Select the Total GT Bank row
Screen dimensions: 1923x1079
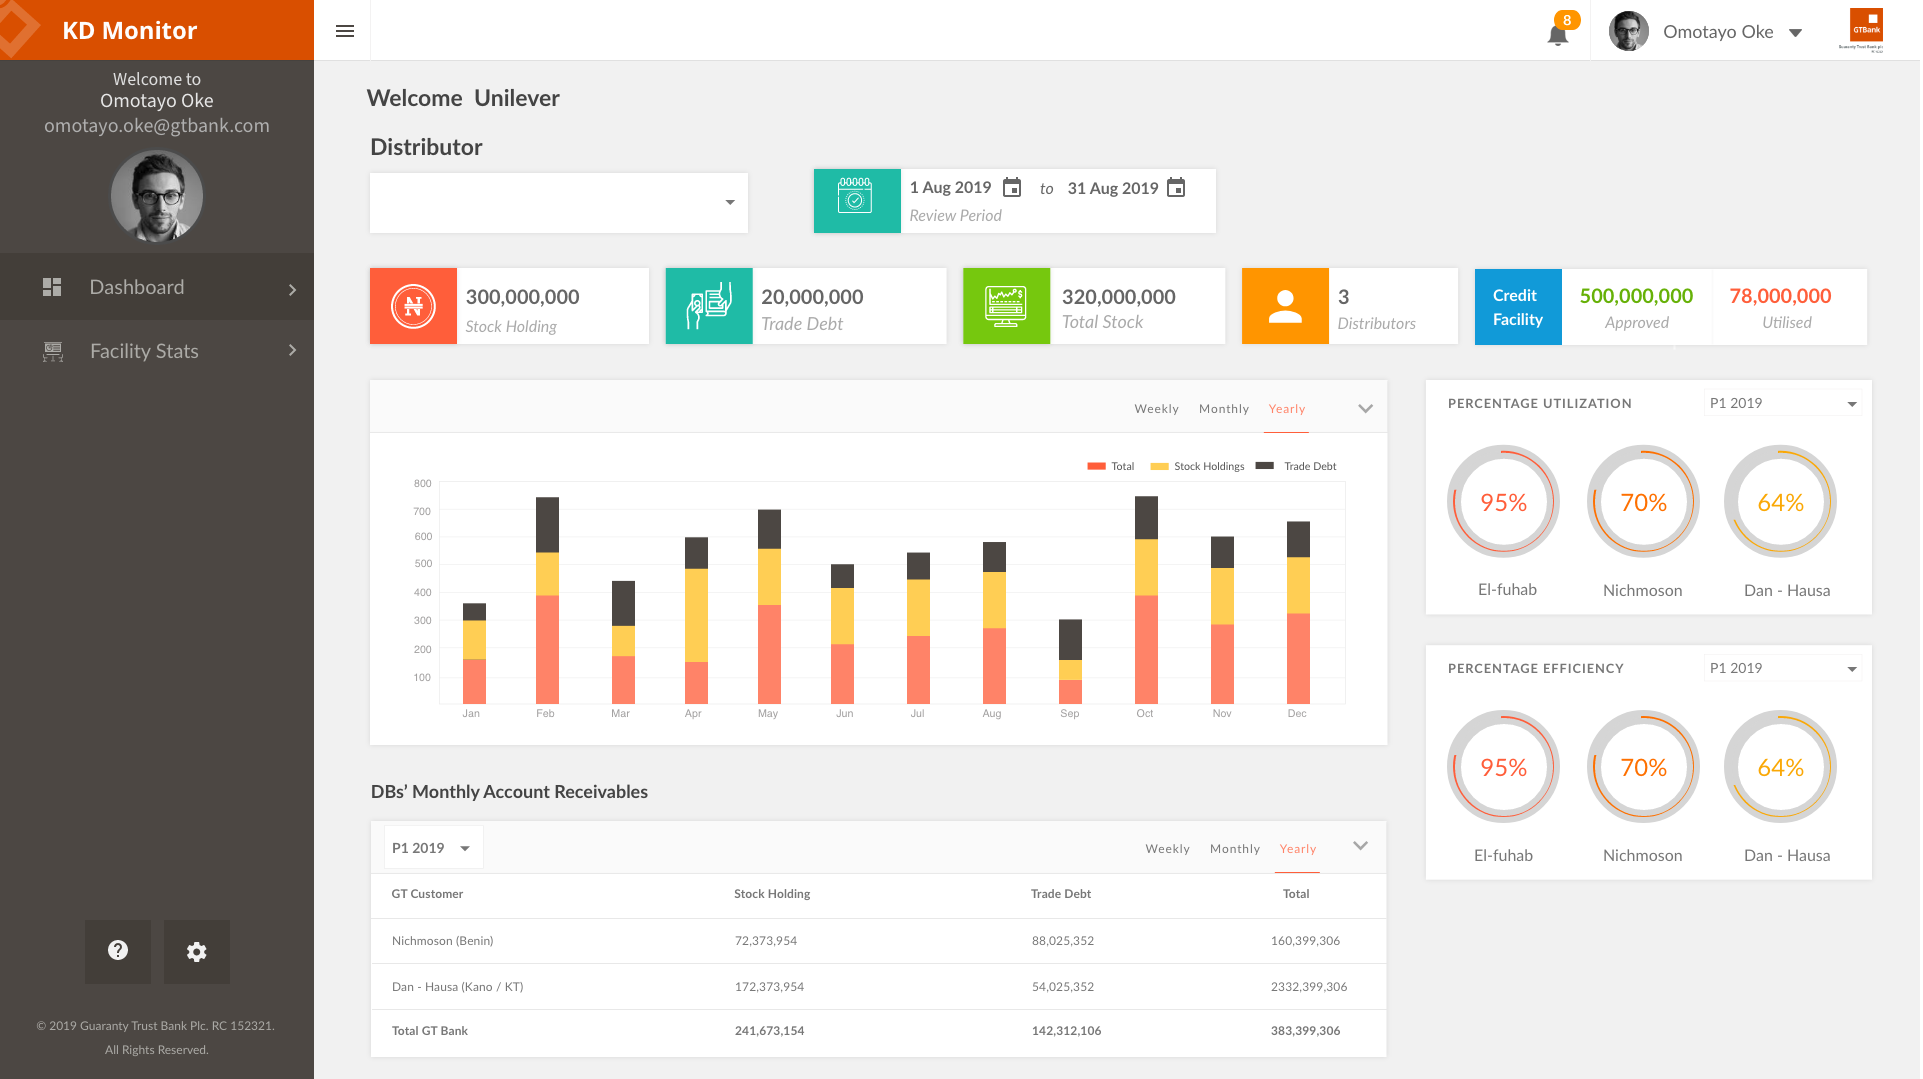(x=878, y=1031)
